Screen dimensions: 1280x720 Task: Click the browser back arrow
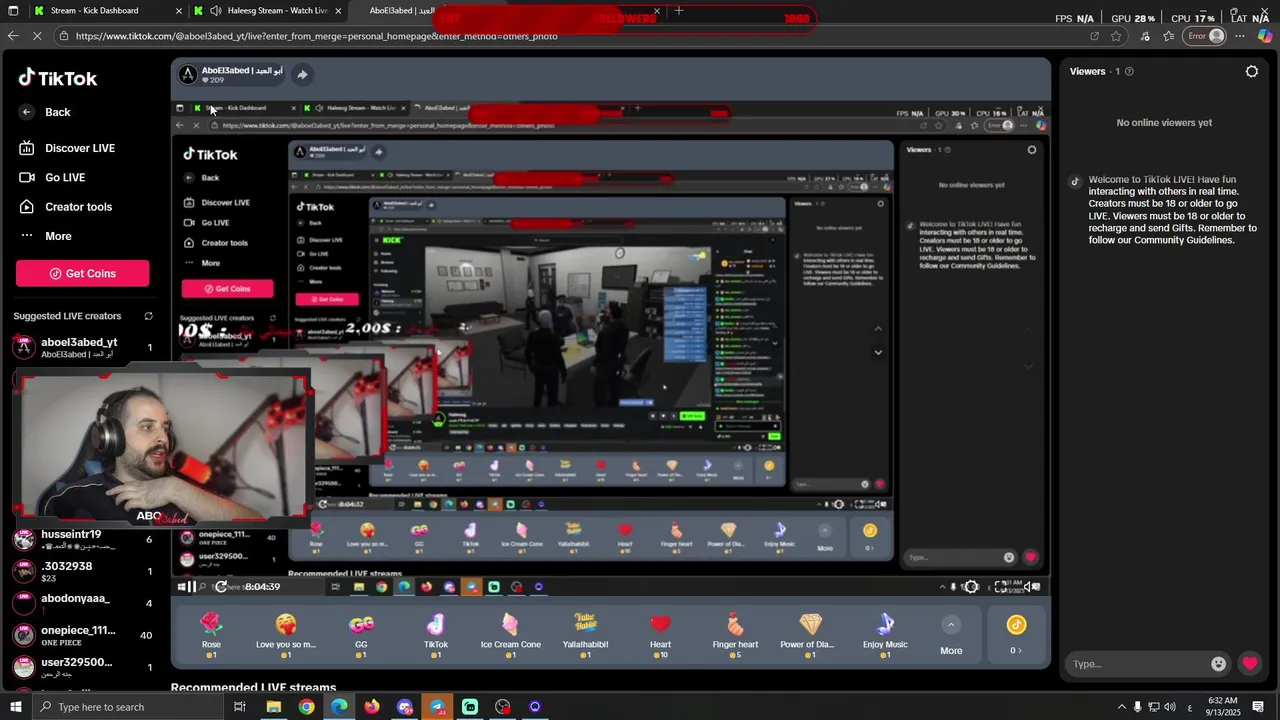[13, 36]
